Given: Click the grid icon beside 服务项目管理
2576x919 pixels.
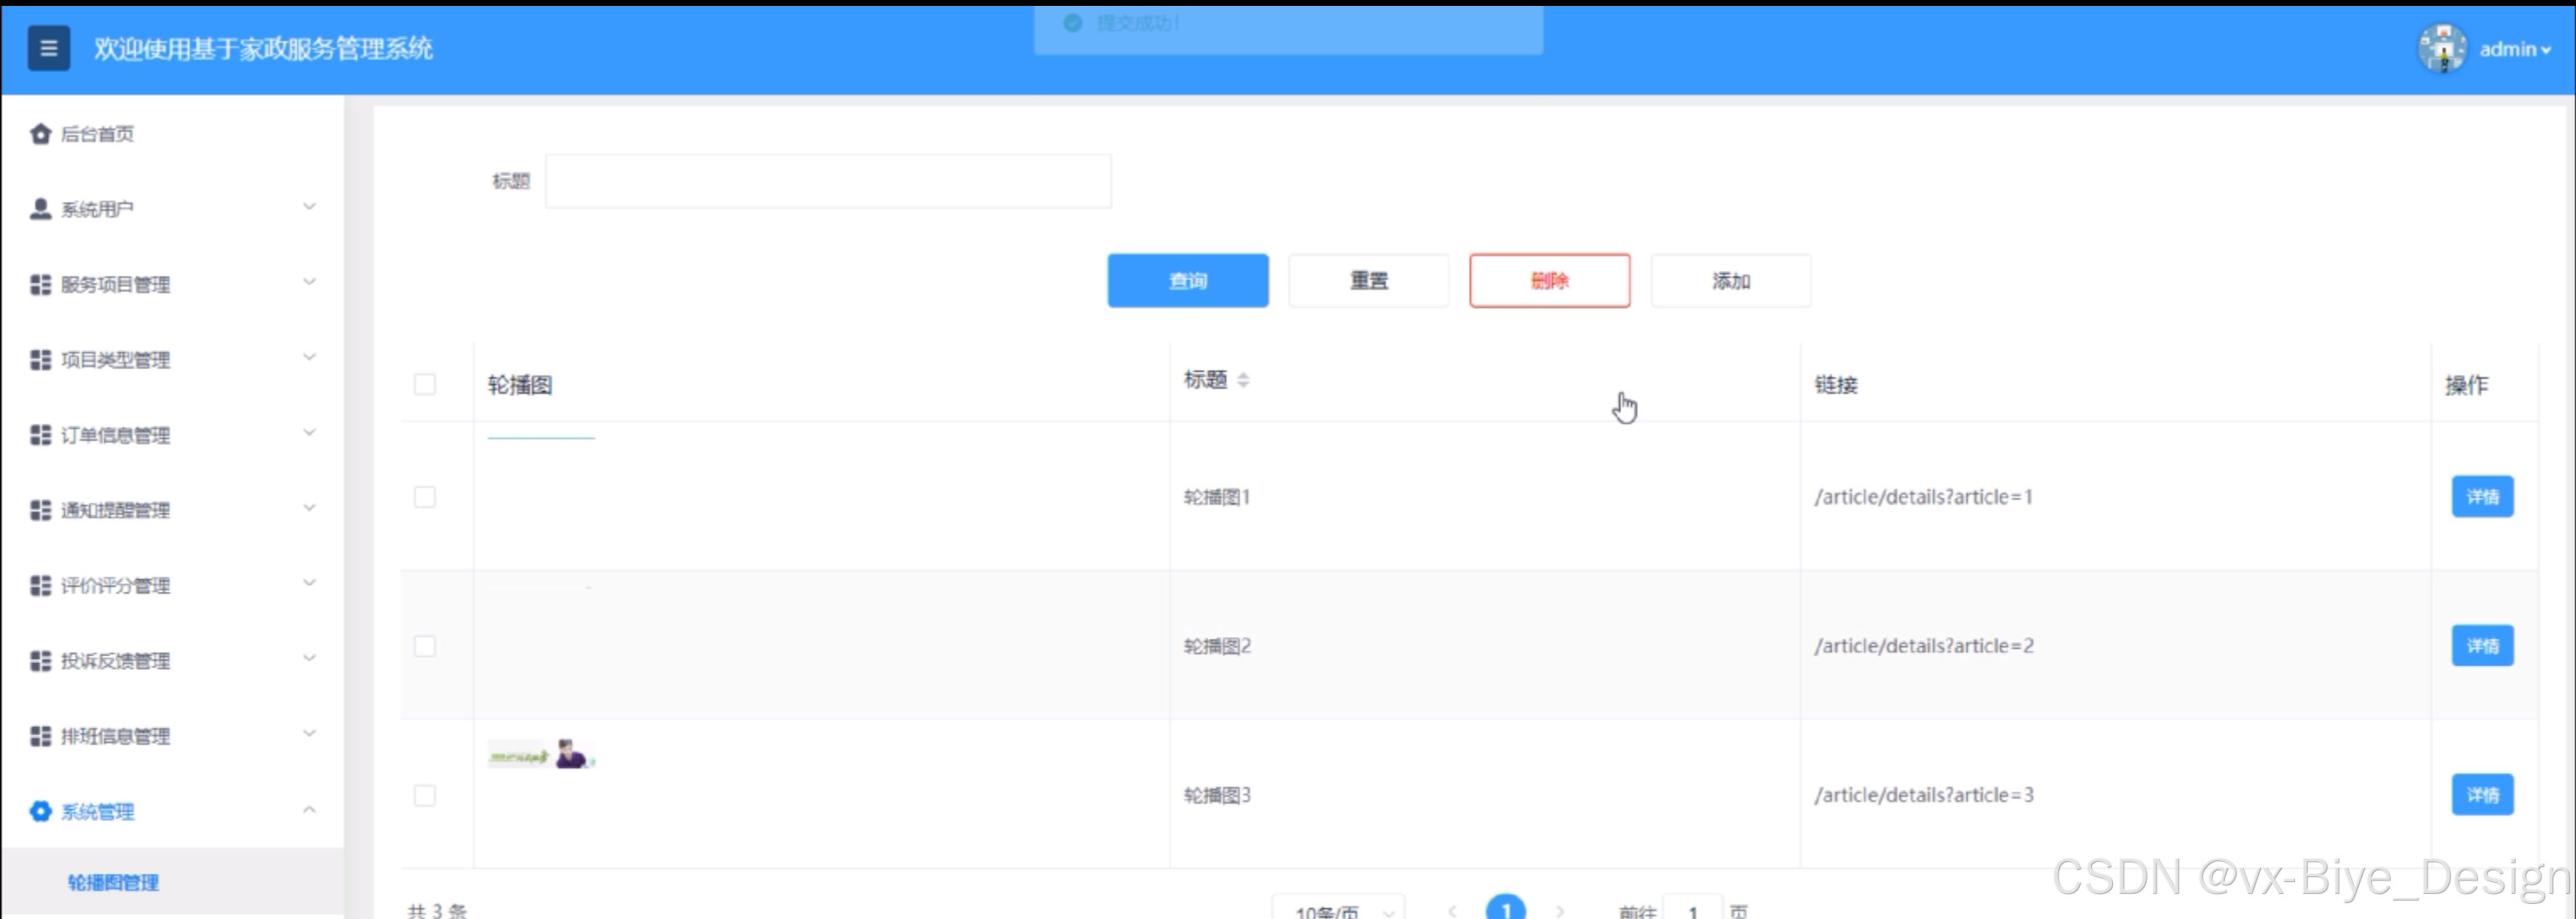Looking at the screenshot, I should (40, 285).
